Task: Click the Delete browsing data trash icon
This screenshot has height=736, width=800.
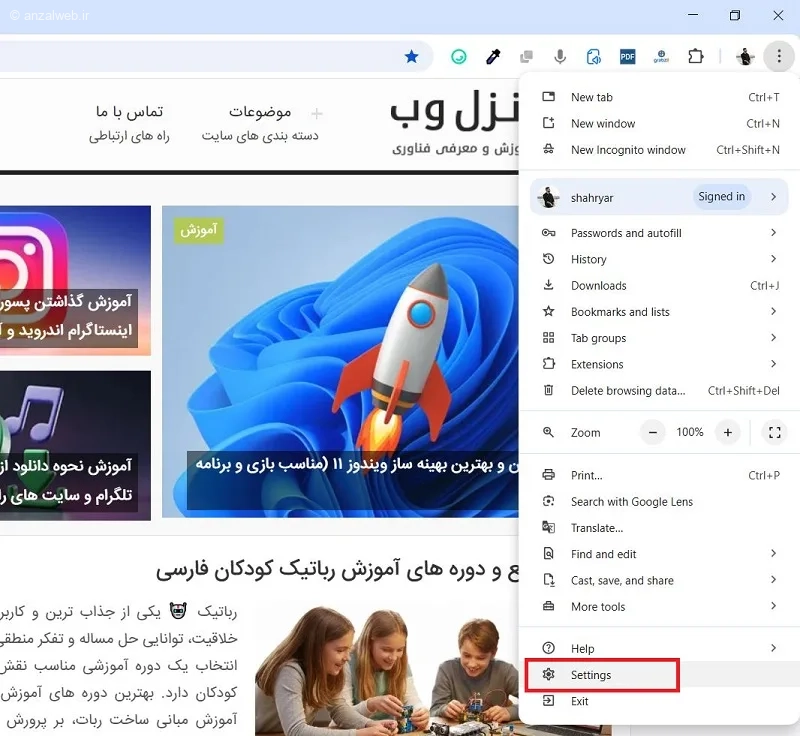Action: tap(548, 390)
